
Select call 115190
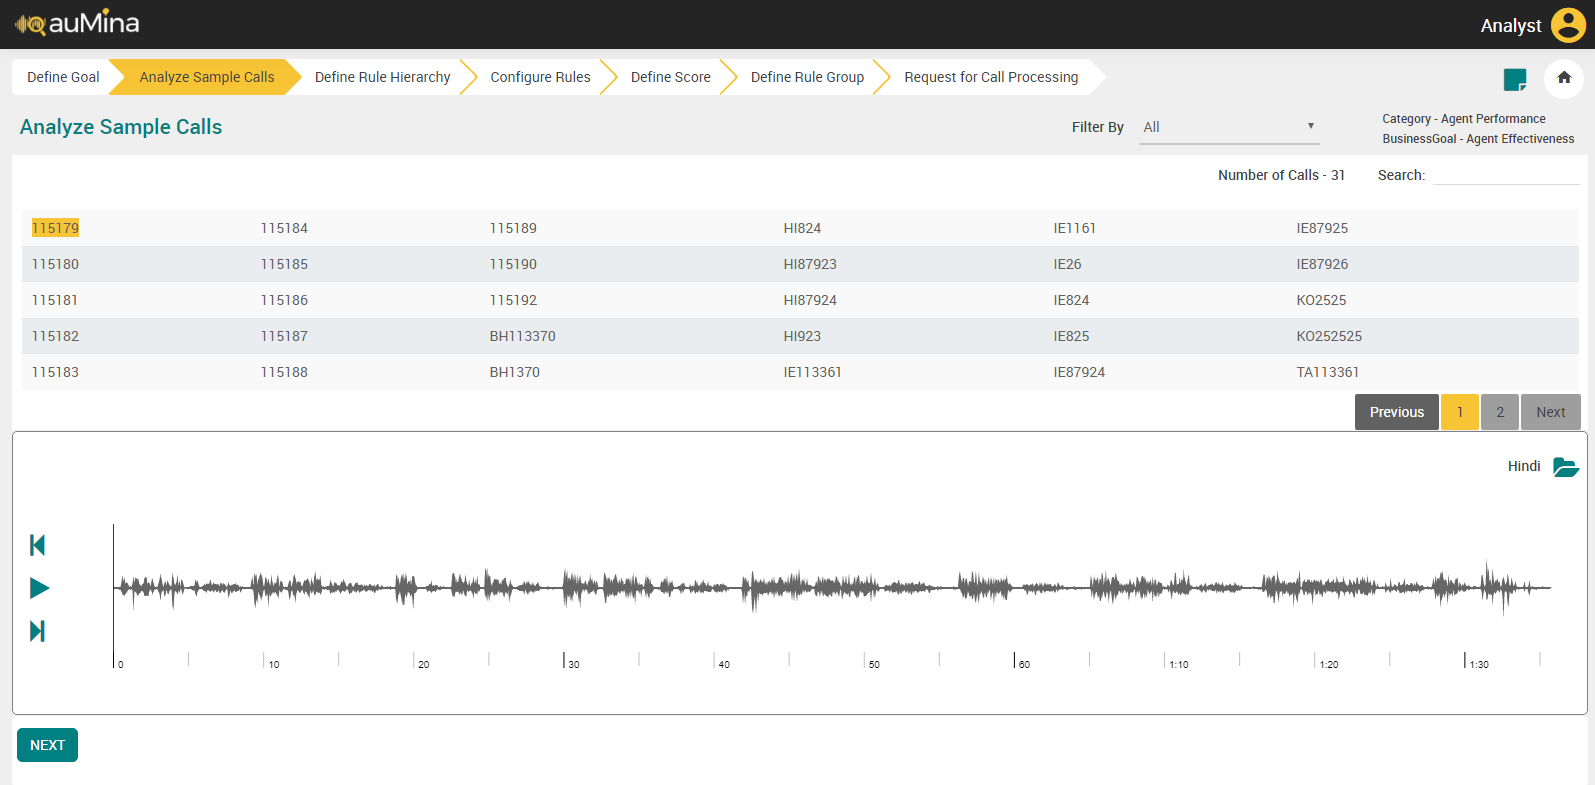point(513,264)
